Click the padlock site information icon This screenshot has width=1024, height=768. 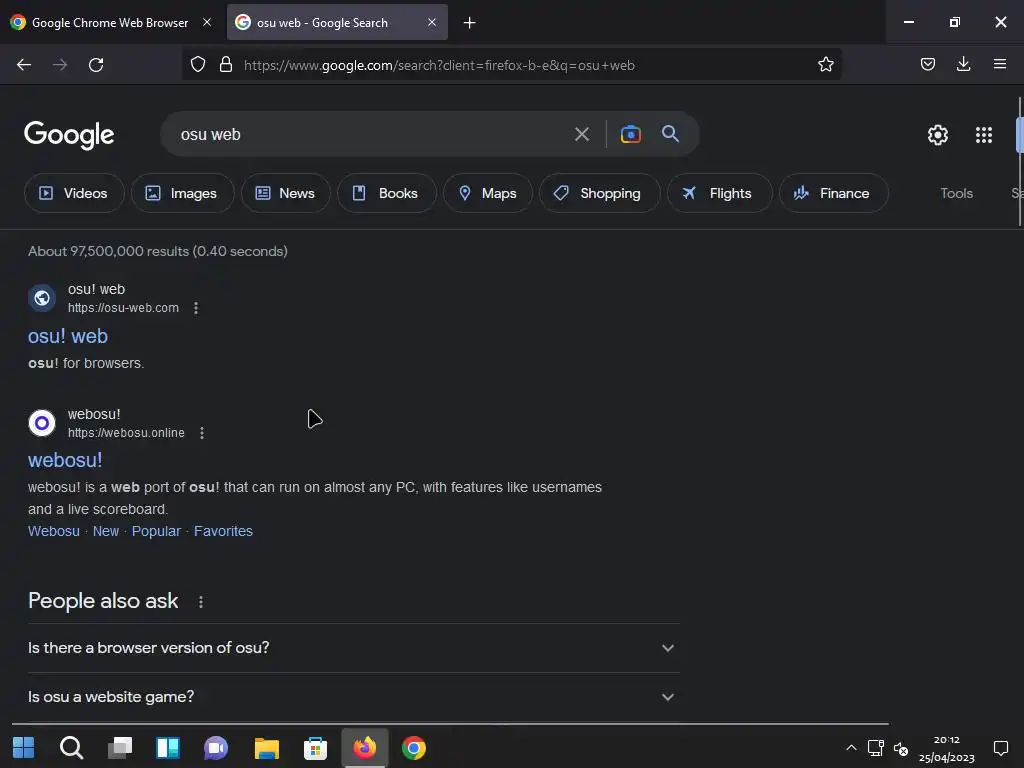pyautogui.click(x=226, y=65)
